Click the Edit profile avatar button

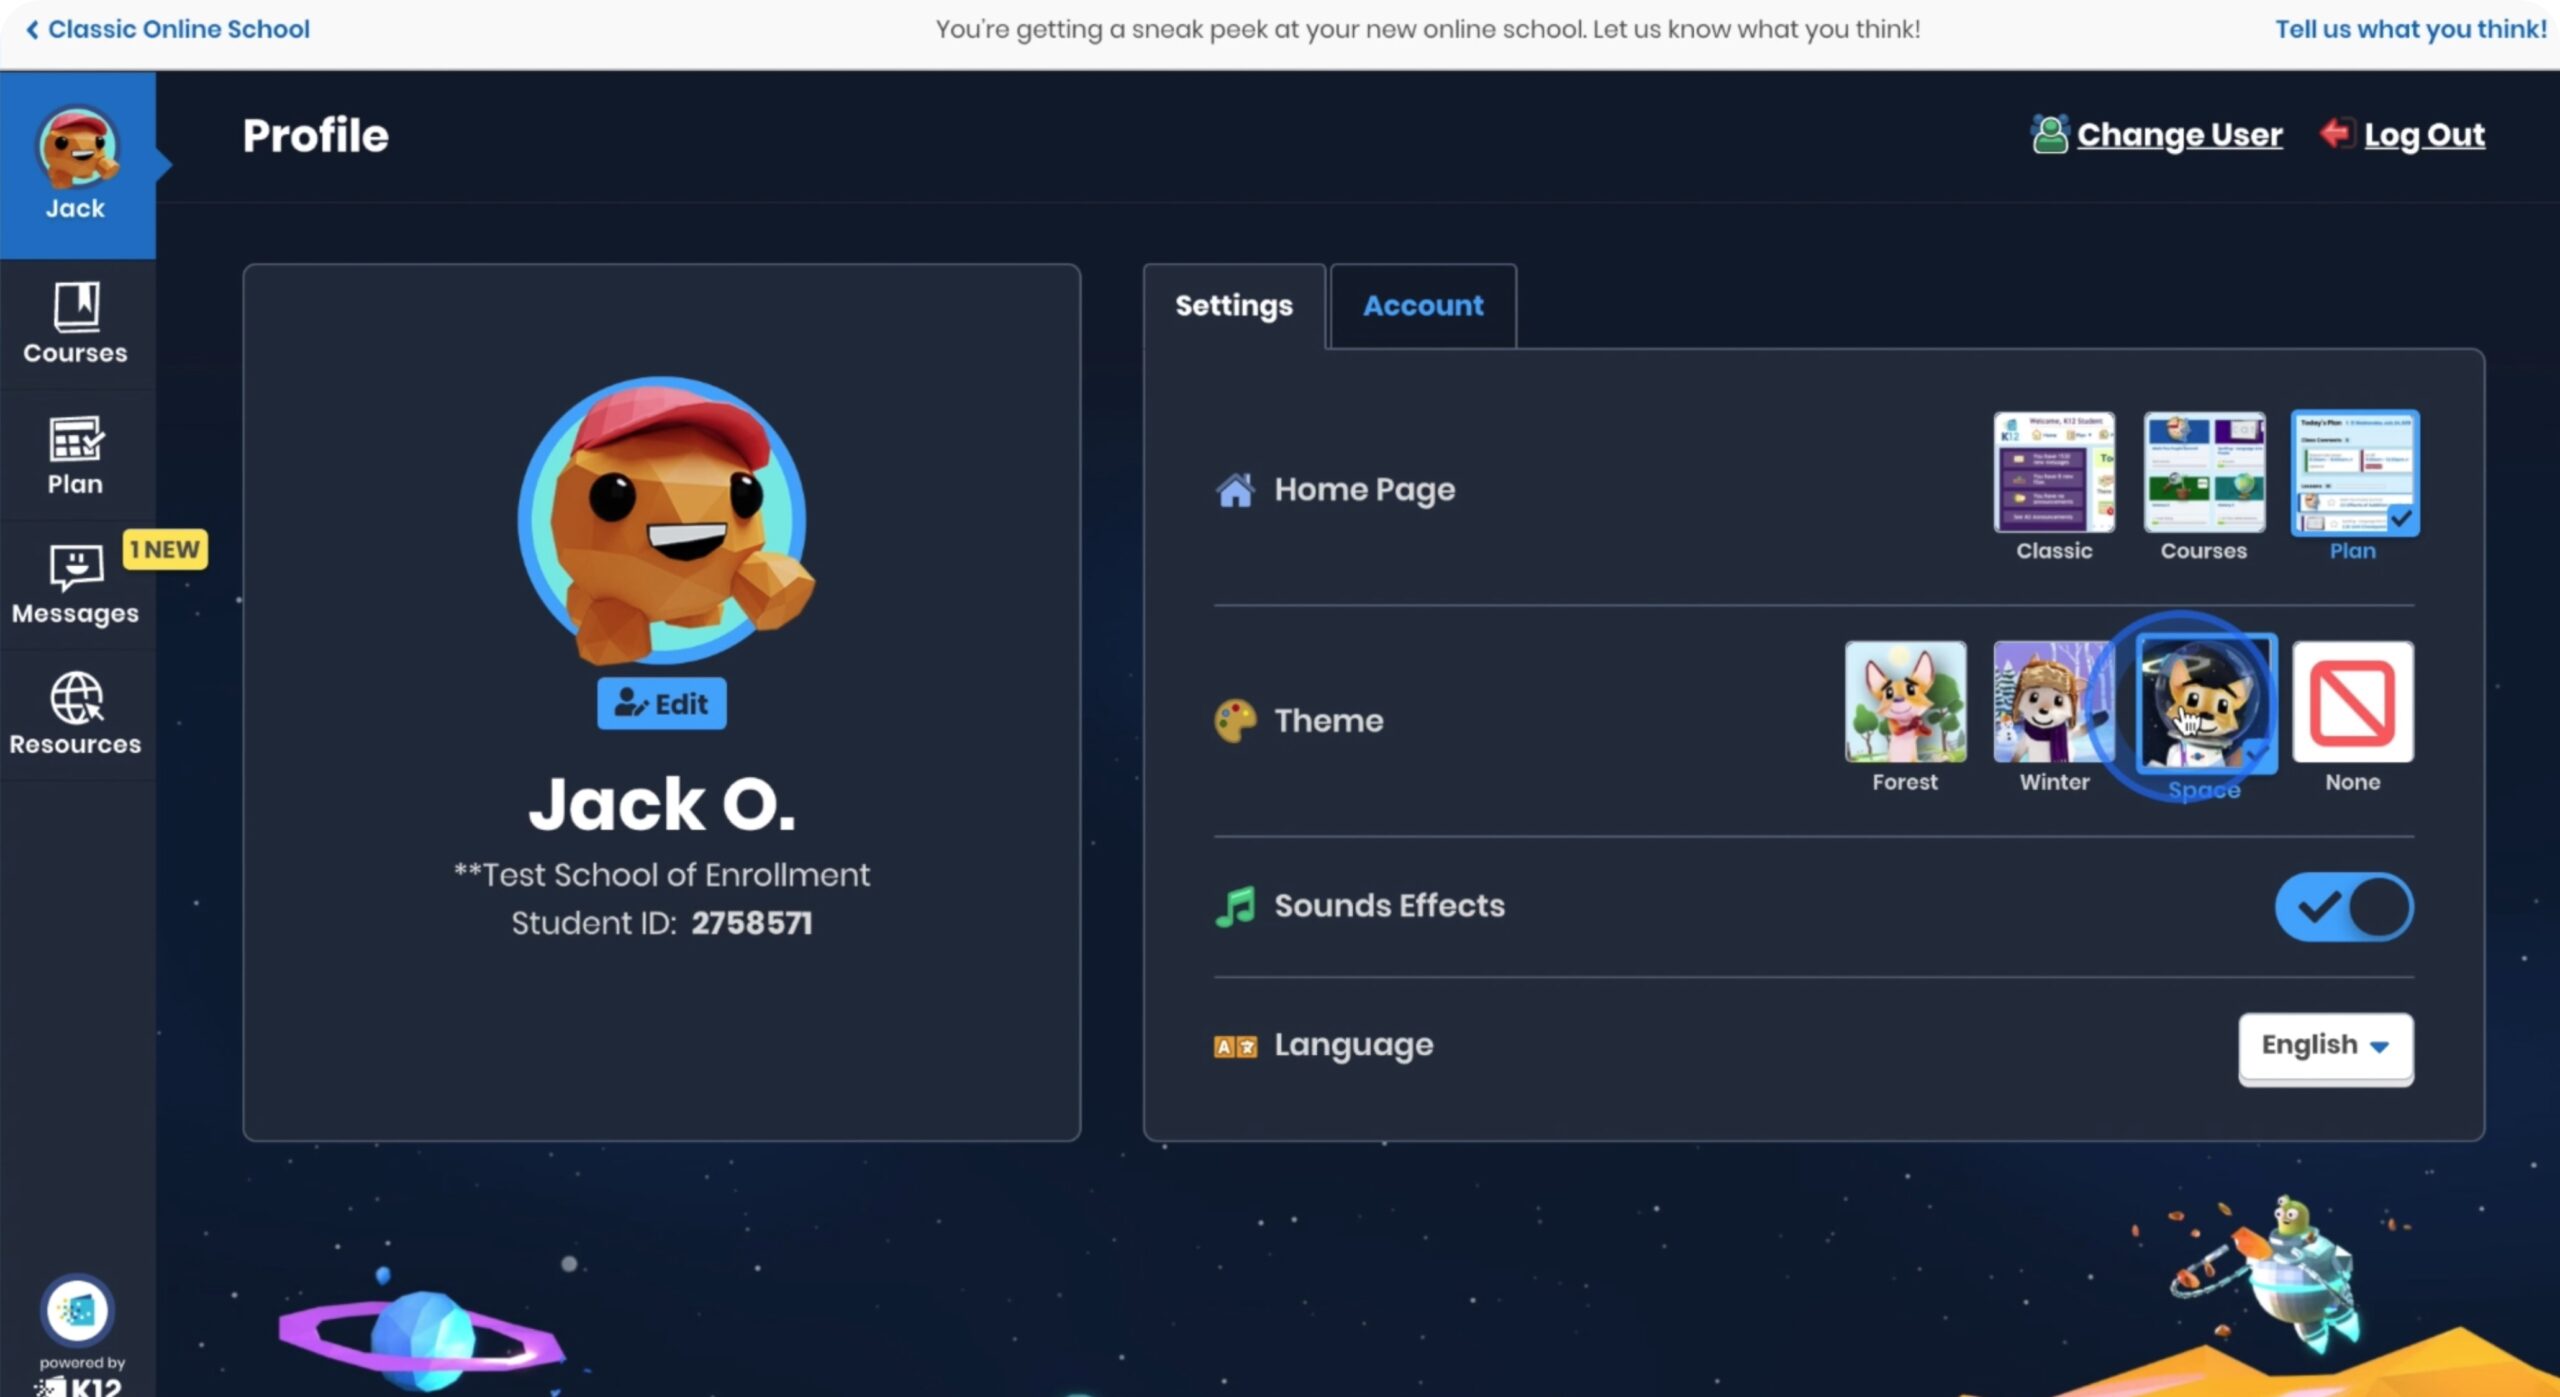tap(662, 704)
